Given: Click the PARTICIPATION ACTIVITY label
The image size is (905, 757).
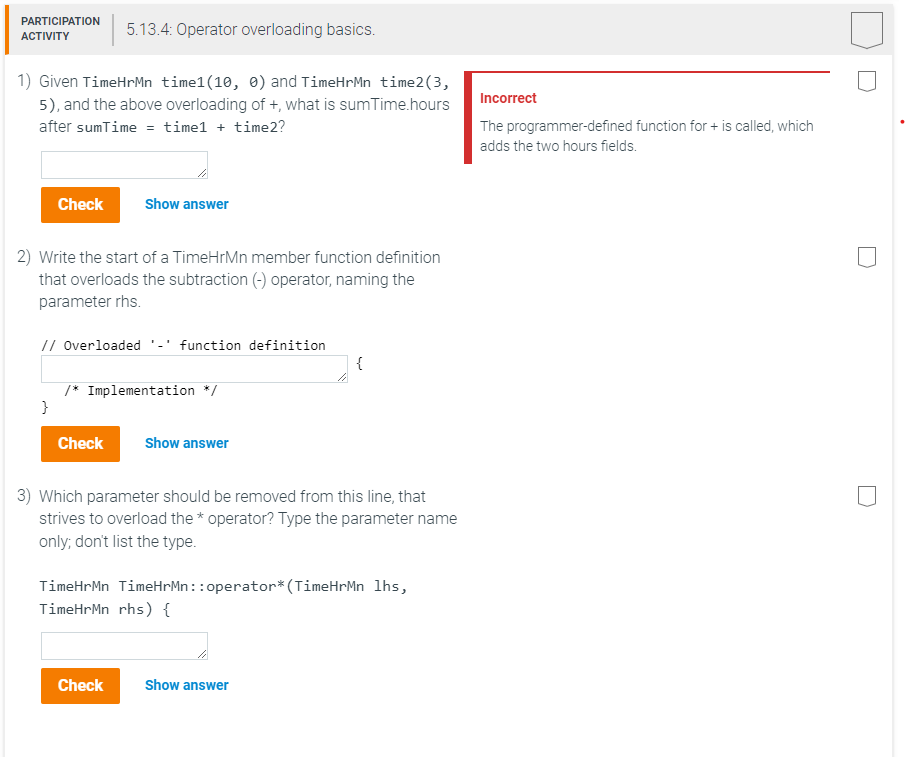Looking at the screenshot, I should click(x=60, y=27).
